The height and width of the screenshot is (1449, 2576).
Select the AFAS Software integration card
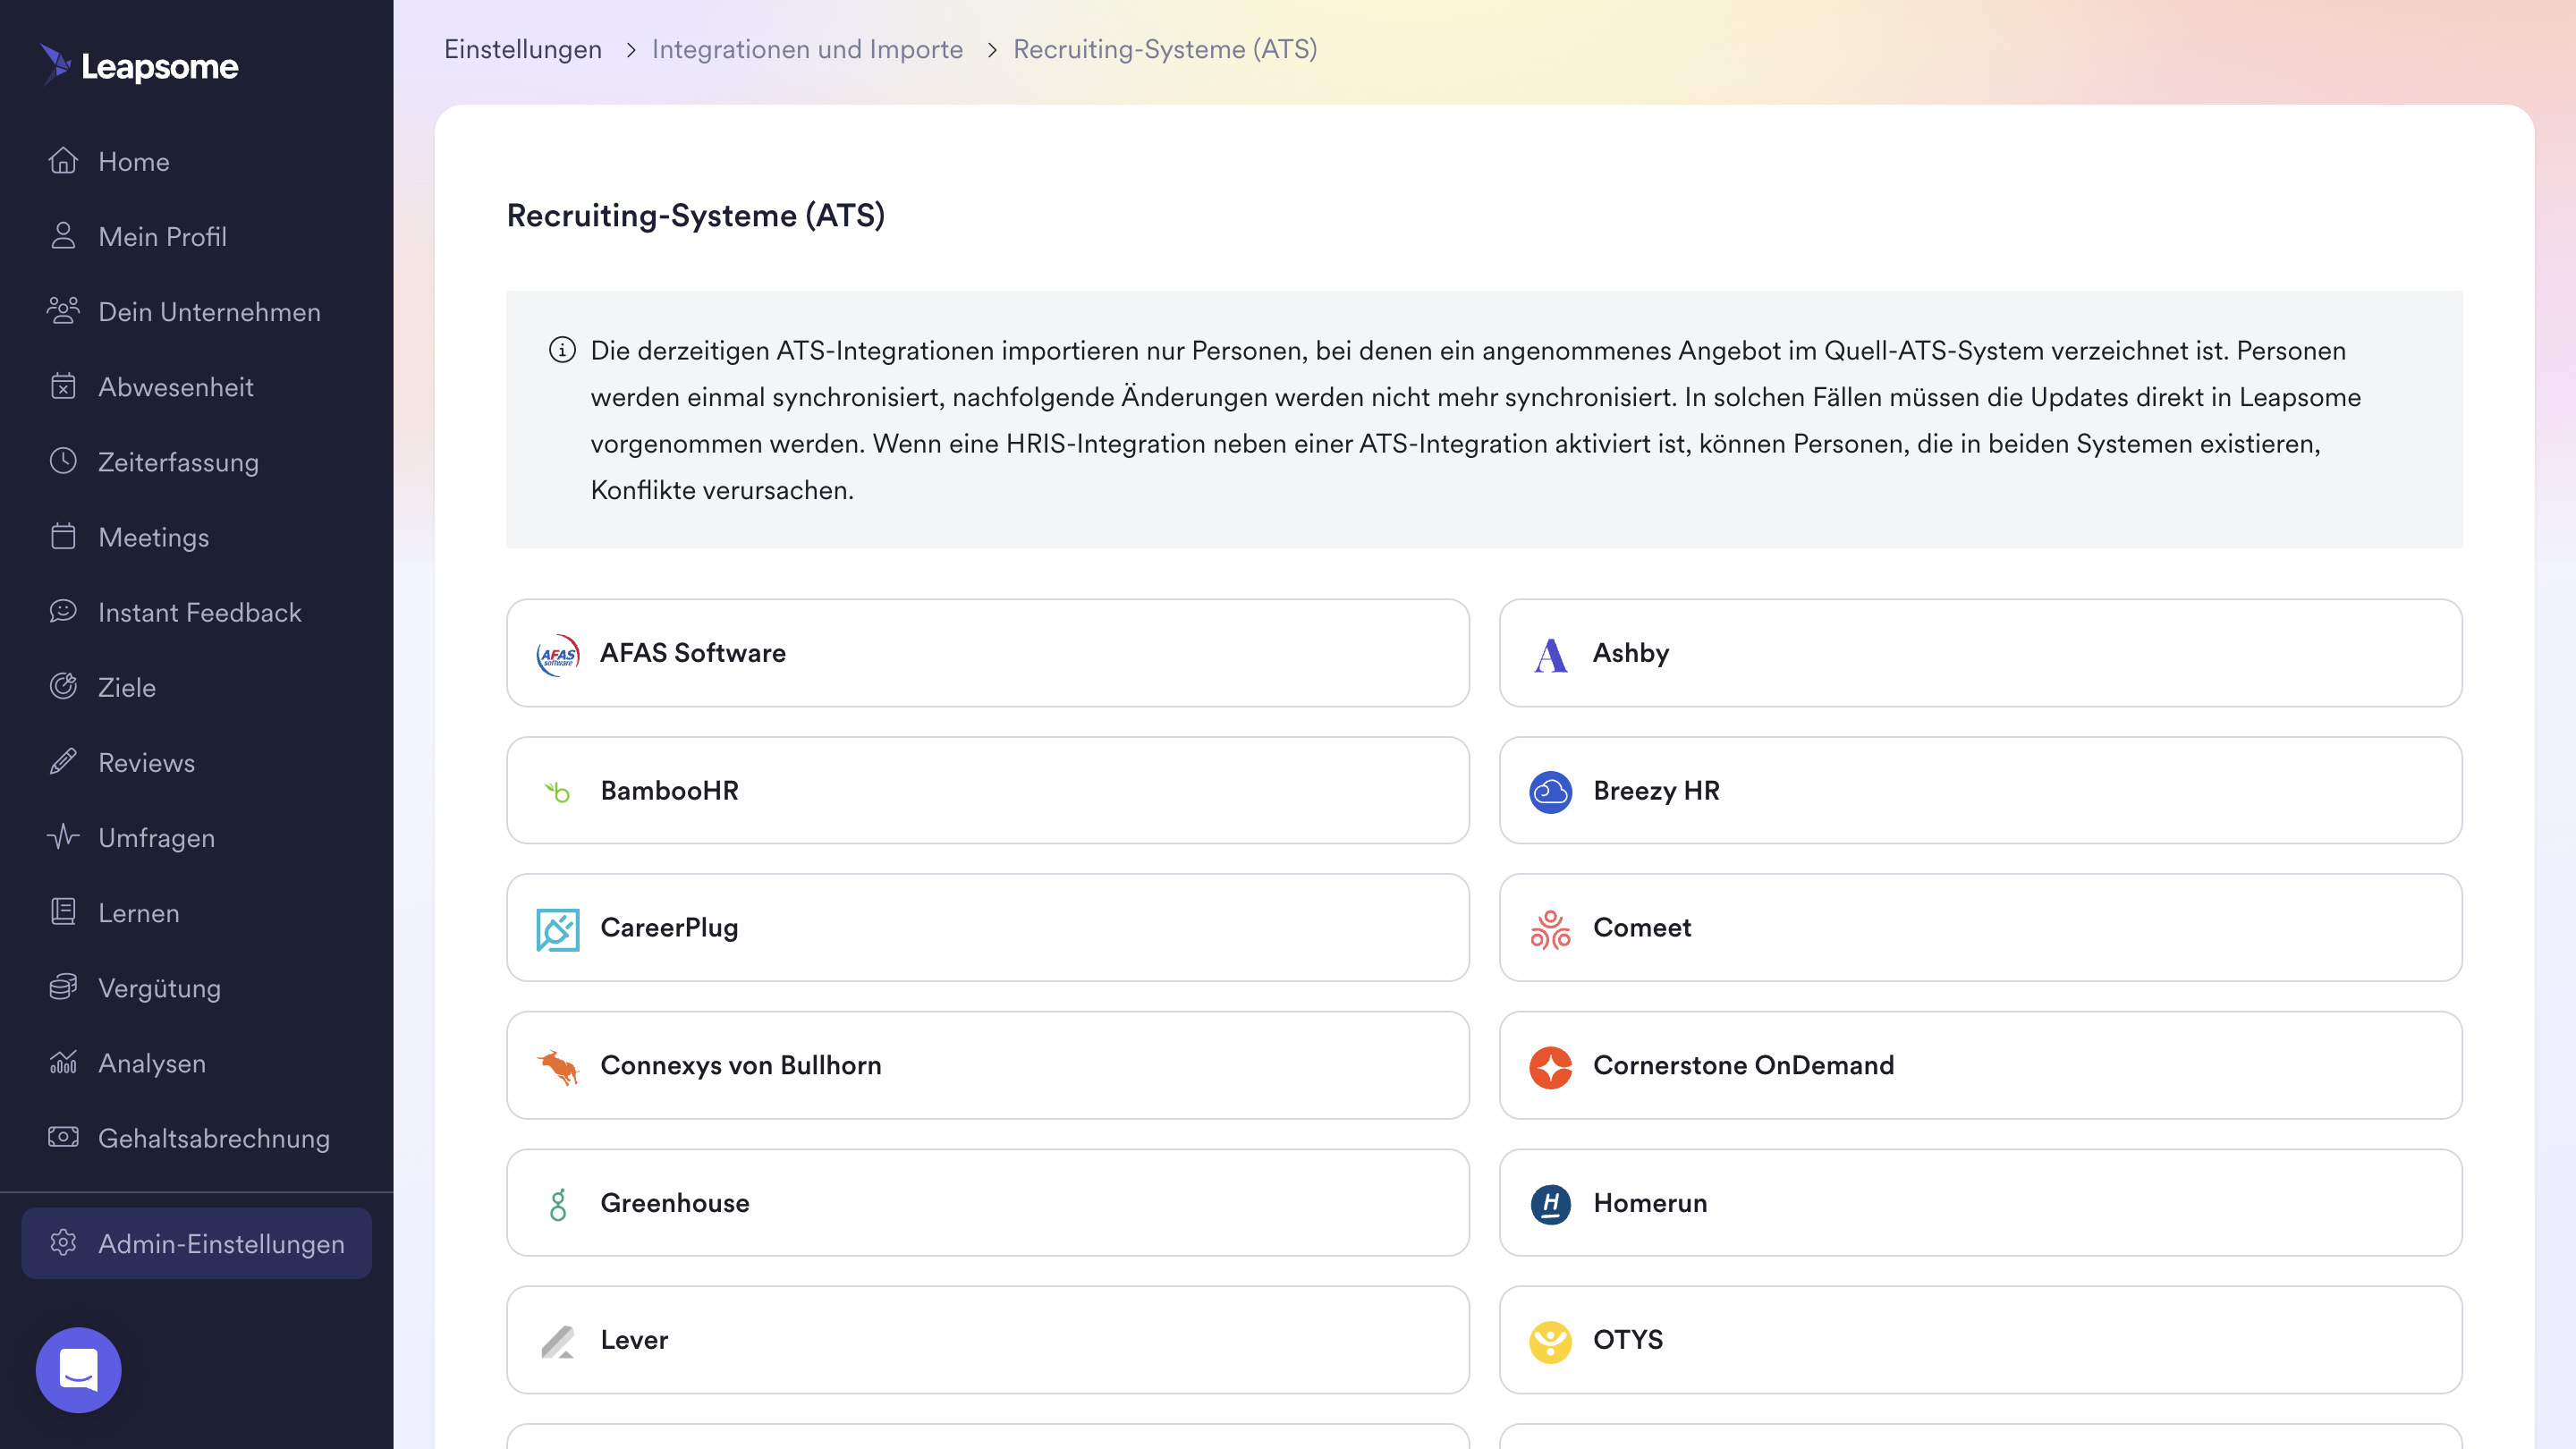point(988,653)
